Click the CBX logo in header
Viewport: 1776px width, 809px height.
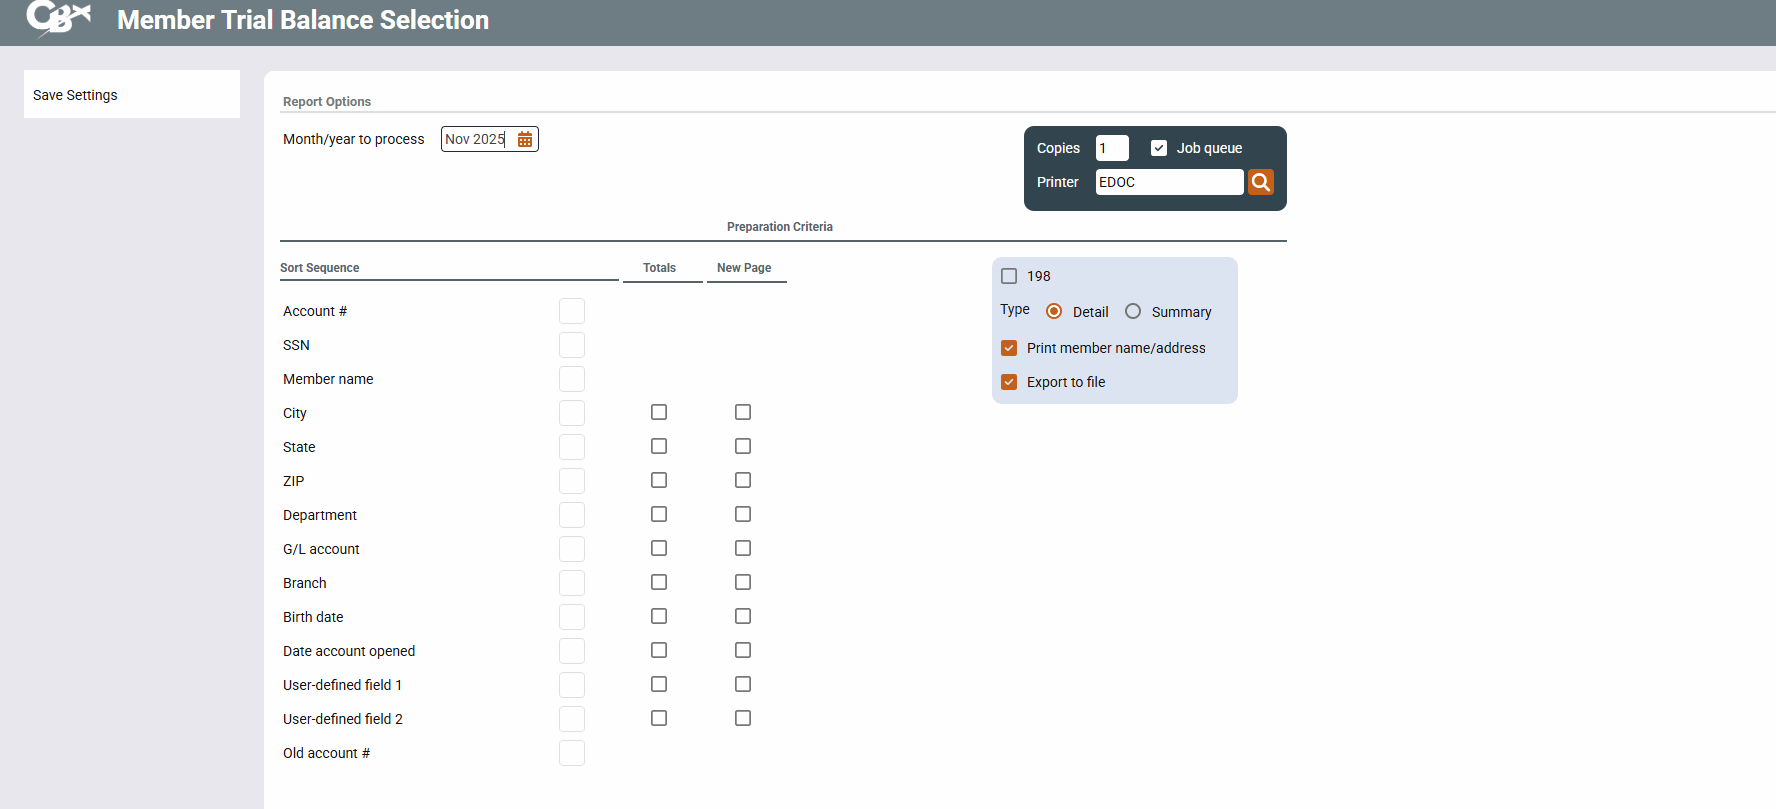coord(58,18)
